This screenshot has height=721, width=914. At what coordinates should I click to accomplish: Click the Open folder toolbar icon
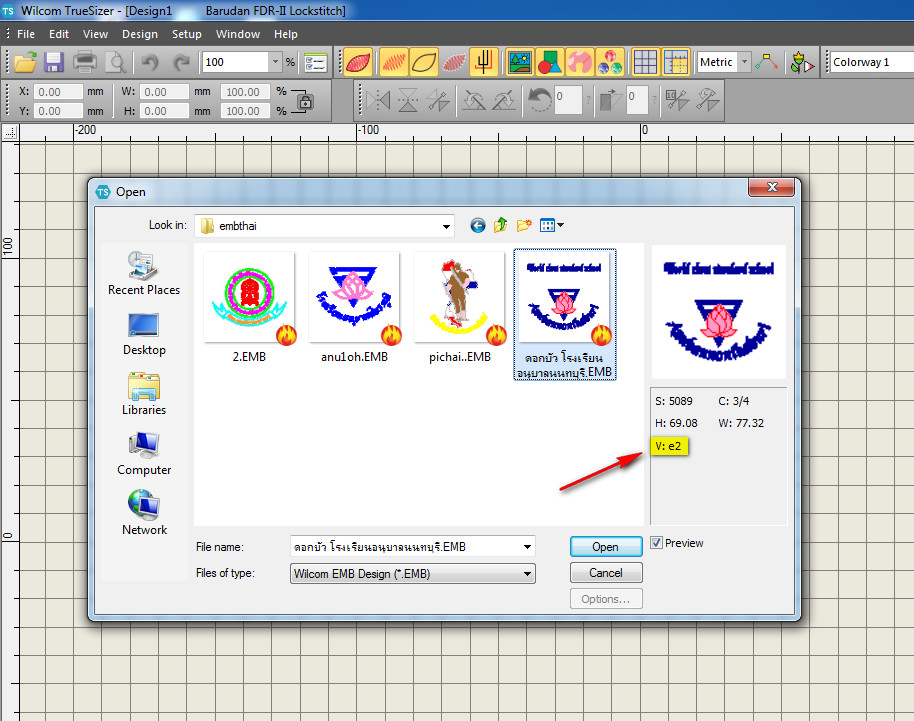pyautogui.click(x=25, y=62)
